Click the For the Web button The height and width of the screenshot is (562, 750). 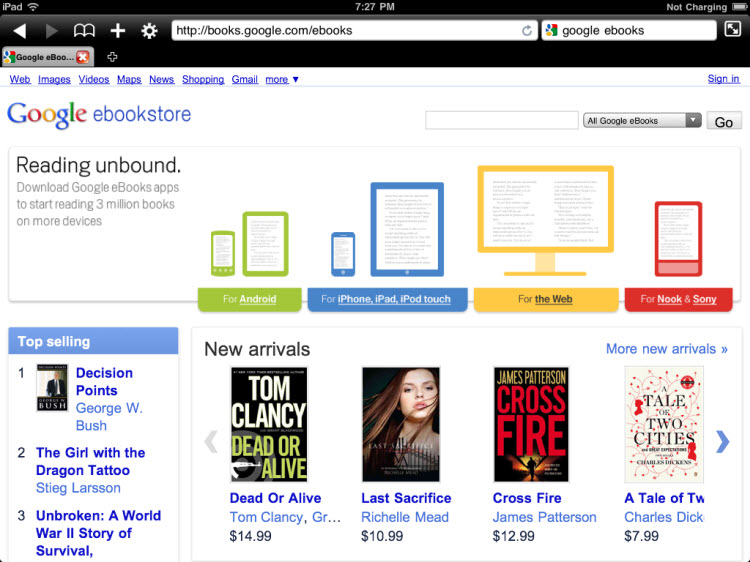click(x=546, y=299)
